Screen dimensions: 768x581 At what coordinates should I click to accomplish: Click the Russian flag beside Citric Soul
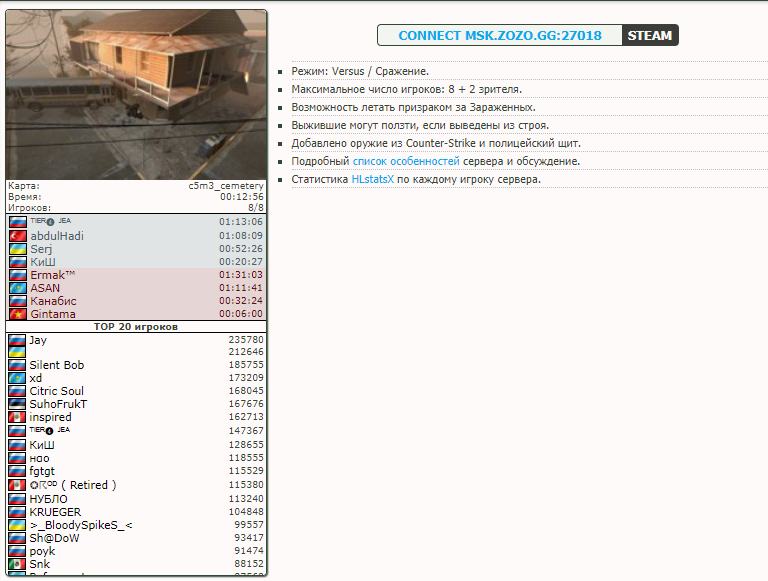click(17, 391)
